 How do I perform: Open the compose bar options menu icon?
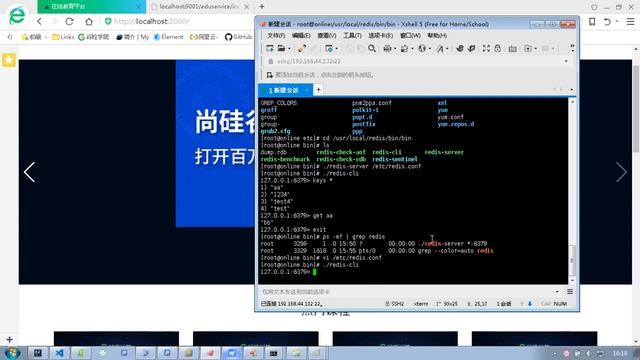click(570, 291)
